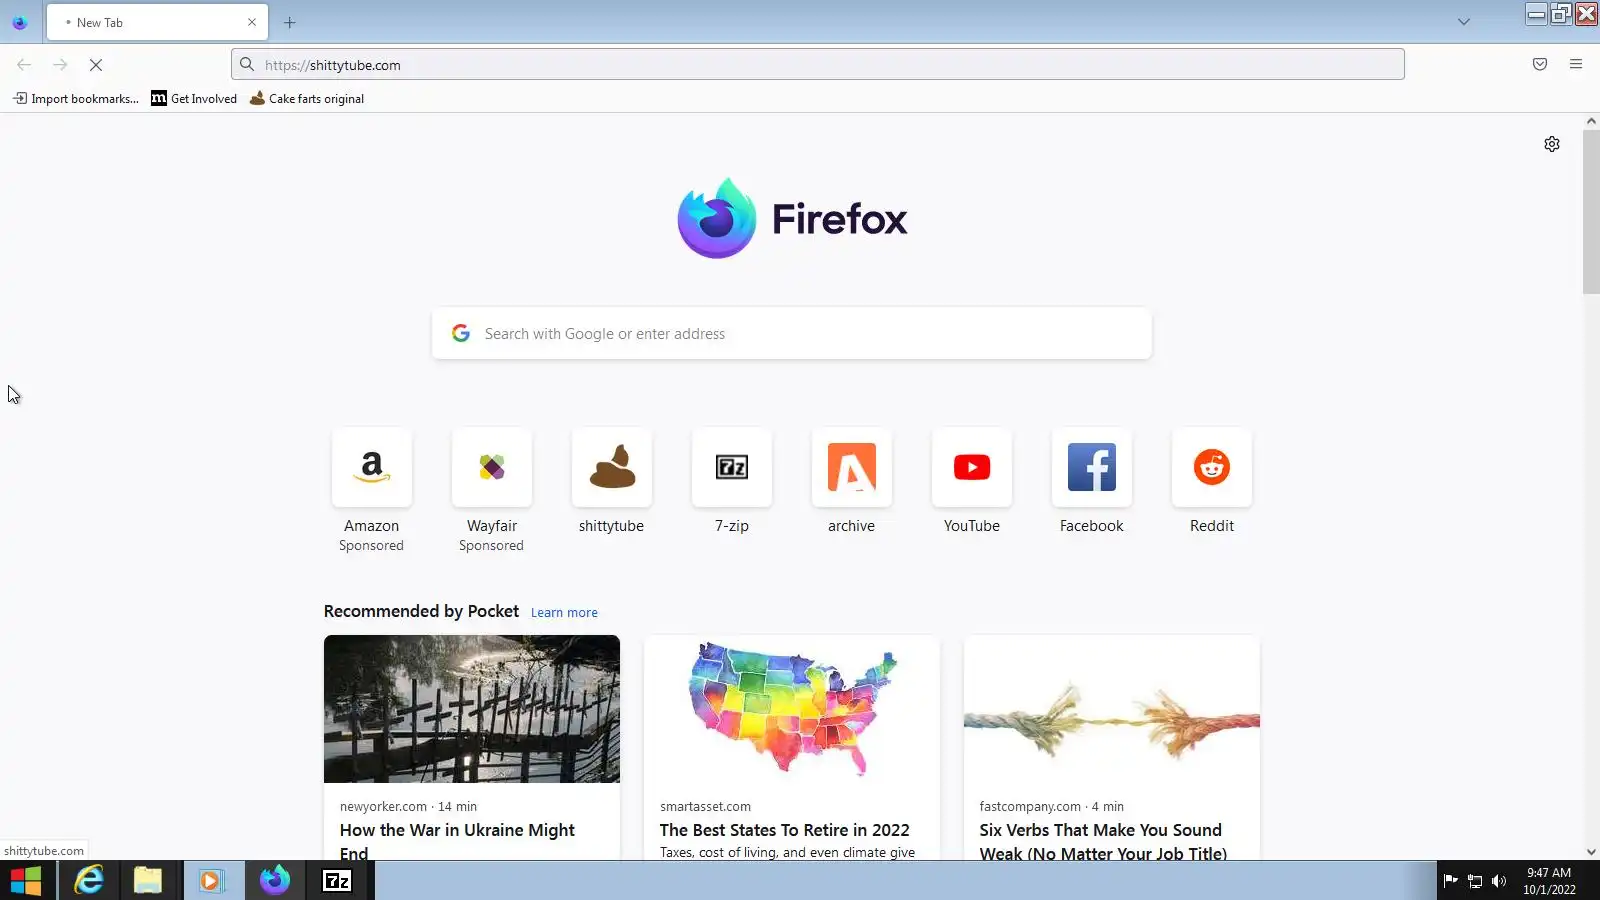This screenshot has width=1600, height=900.
Task: Open 'The Best States To Retire in 2022' headline
Action: [785, 830]
